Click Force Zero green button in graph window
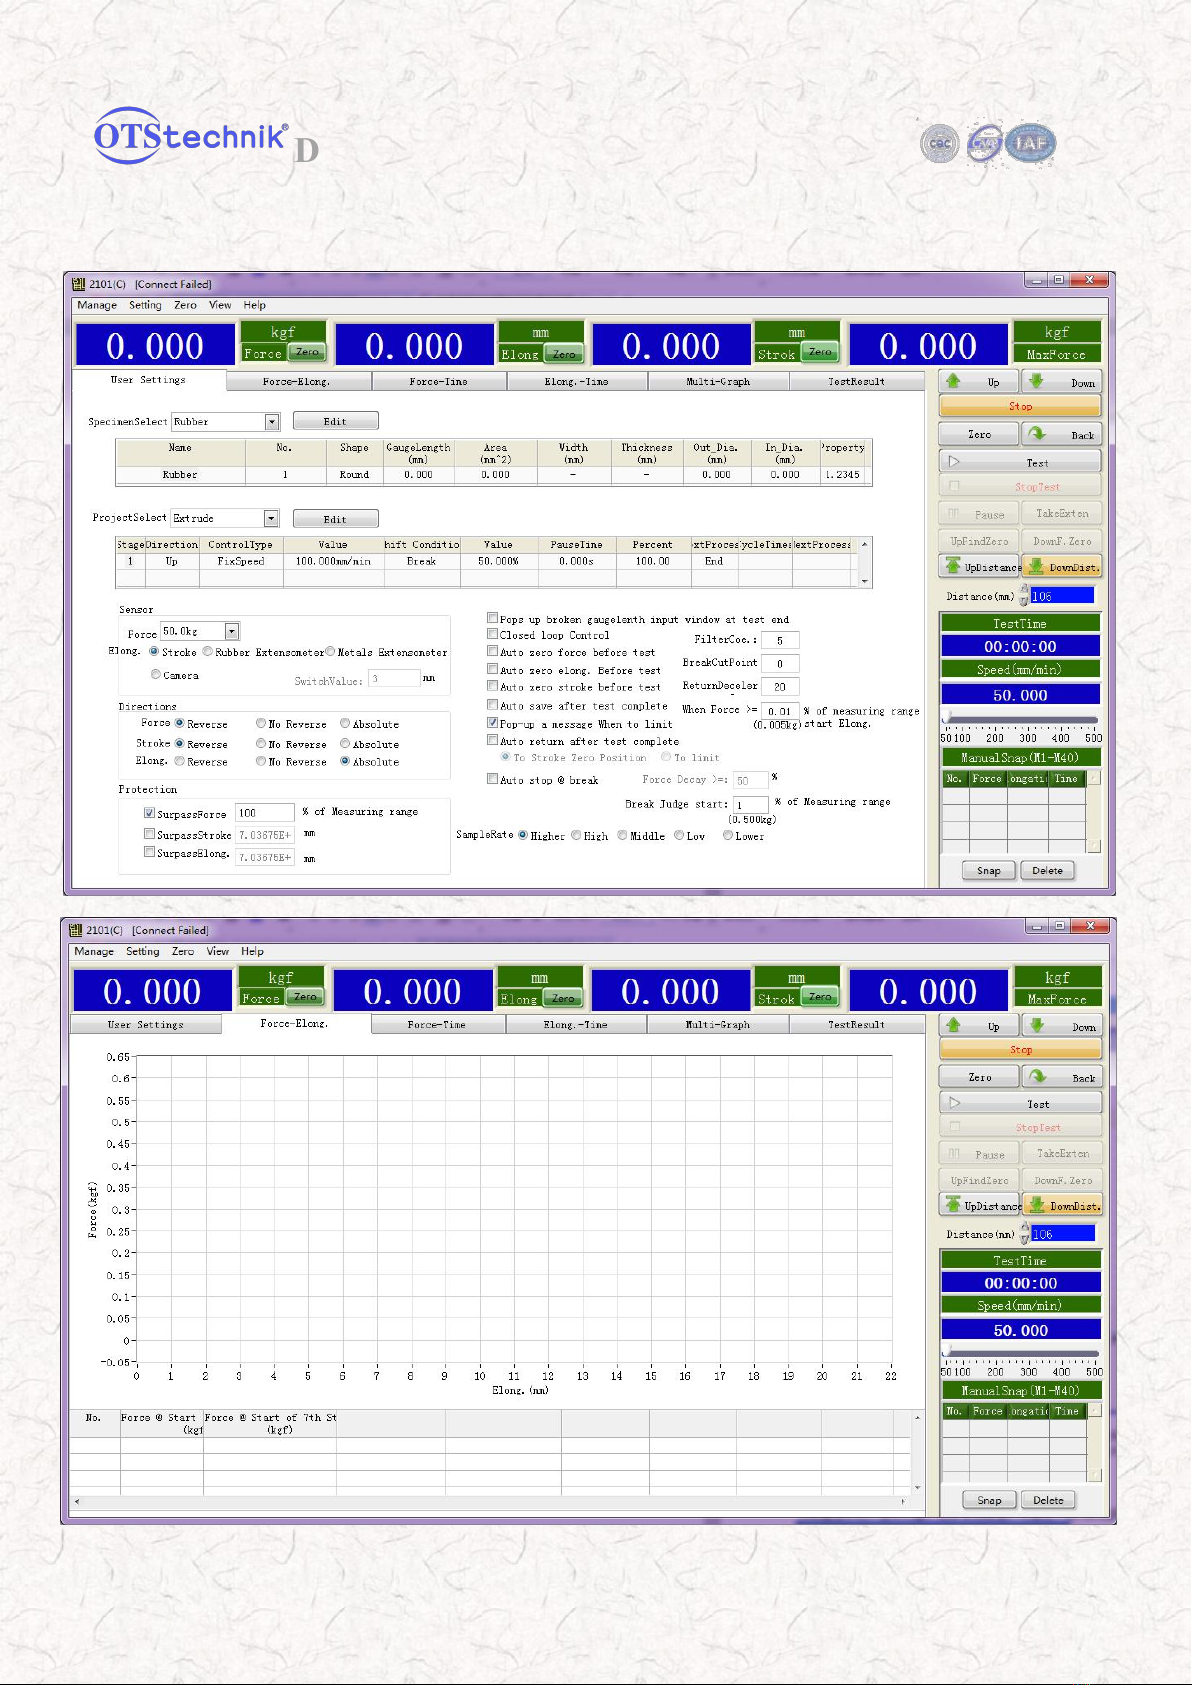This screenshot has width=1192, height=1685. tap(305, 997)
